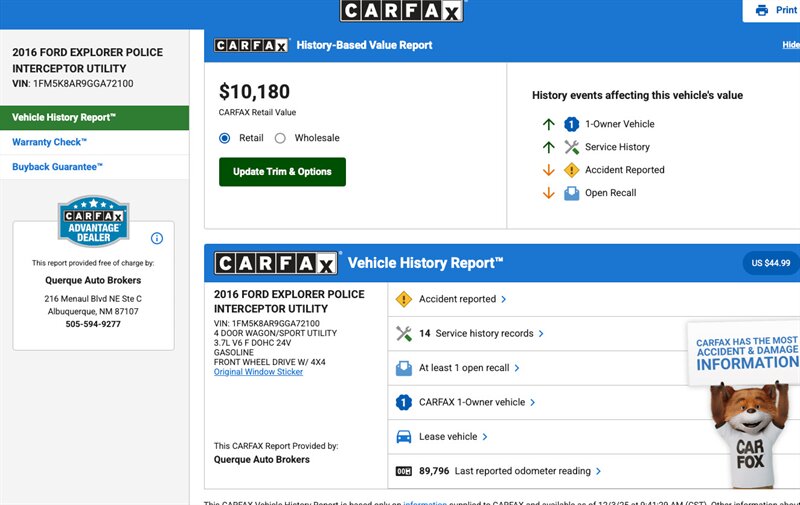Click the wrench service history records icon
This screenshot has height=505, width=800.
click(x=404, y=333)
